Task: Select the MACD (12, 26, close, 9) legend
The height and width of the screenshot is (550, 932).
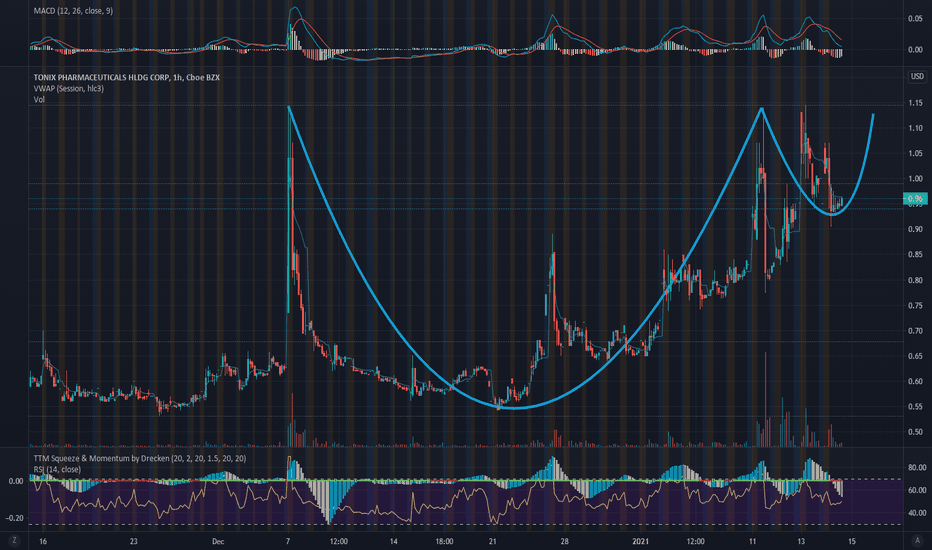Action: click(73, 11)
